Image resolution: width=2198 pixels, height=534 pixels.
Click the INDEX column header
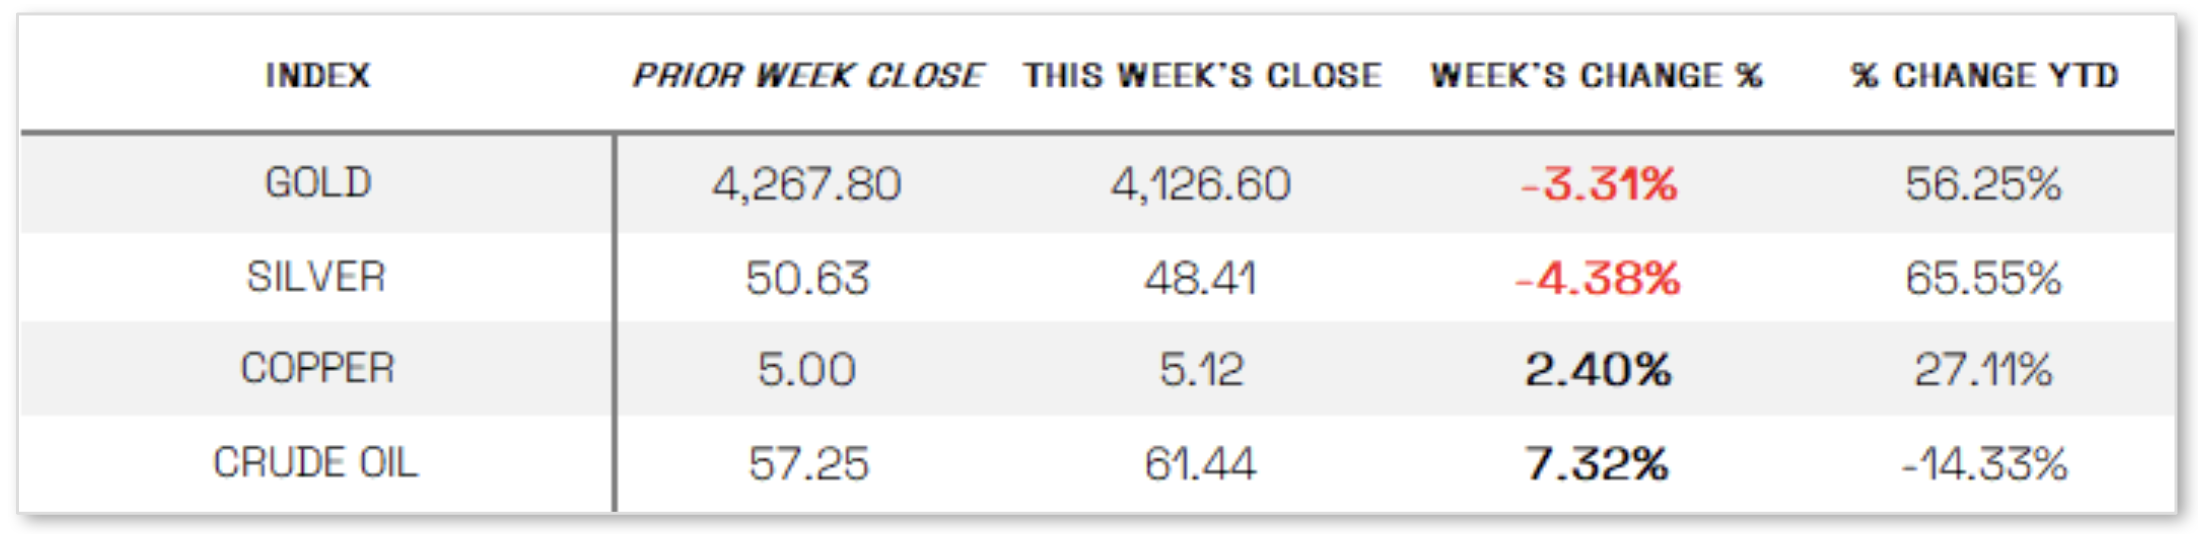pyautogui.click(x=317, y=75)
